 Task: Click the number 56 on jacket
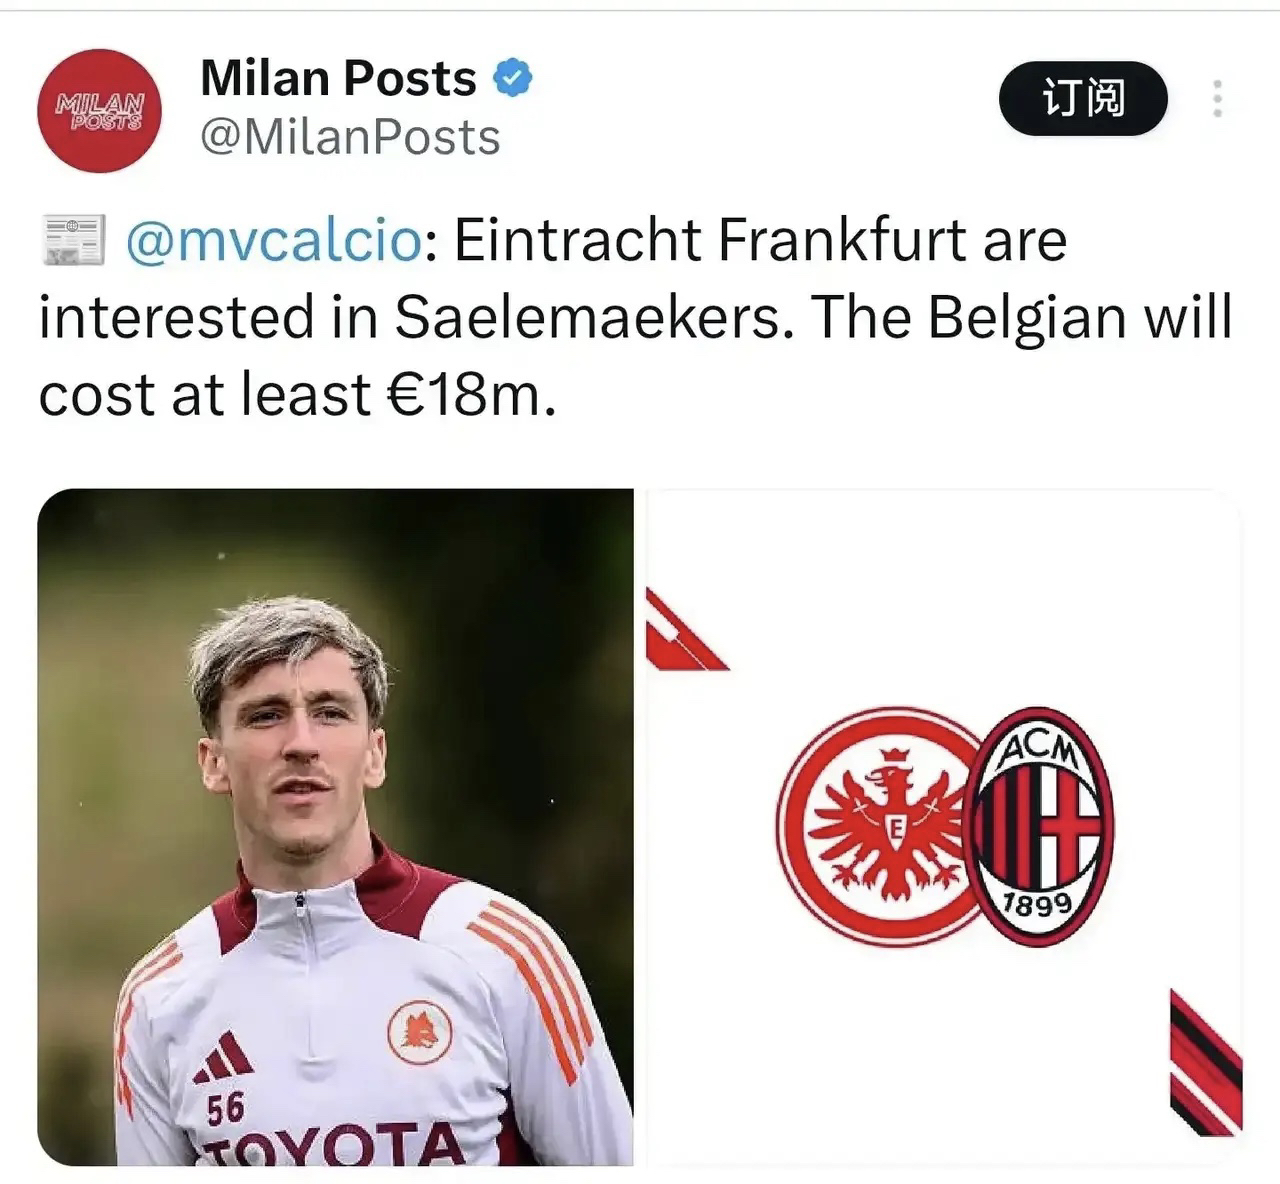[x=225, y=1109]
